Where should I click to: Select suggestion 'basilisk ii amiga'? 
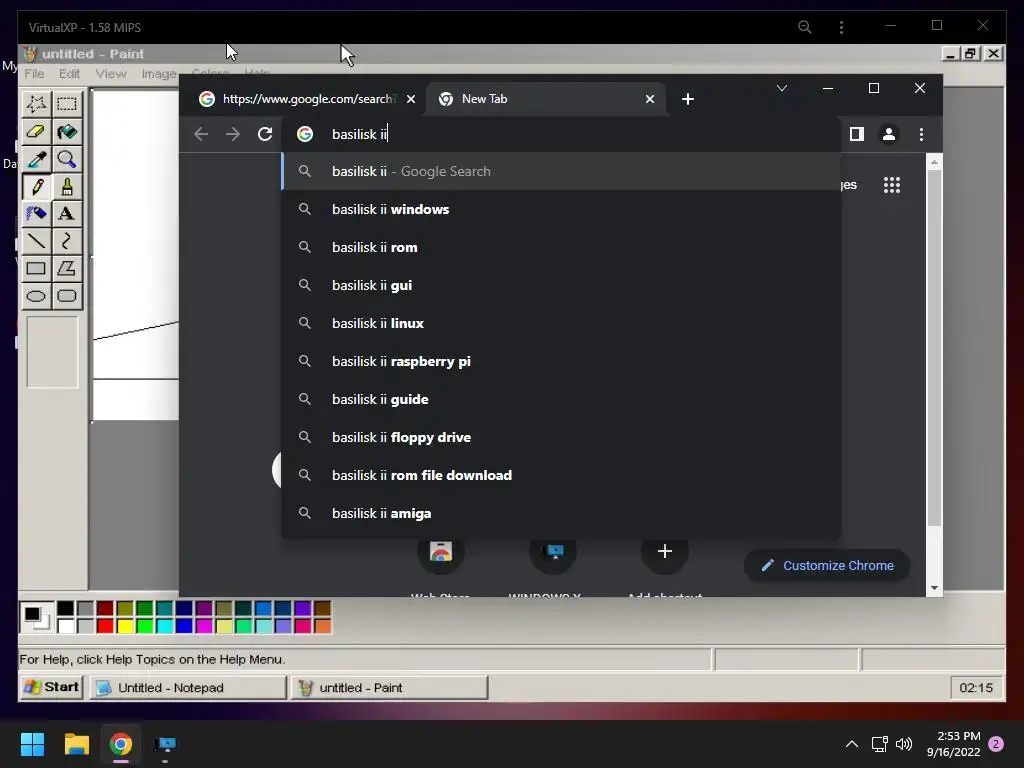click(561, 513)
